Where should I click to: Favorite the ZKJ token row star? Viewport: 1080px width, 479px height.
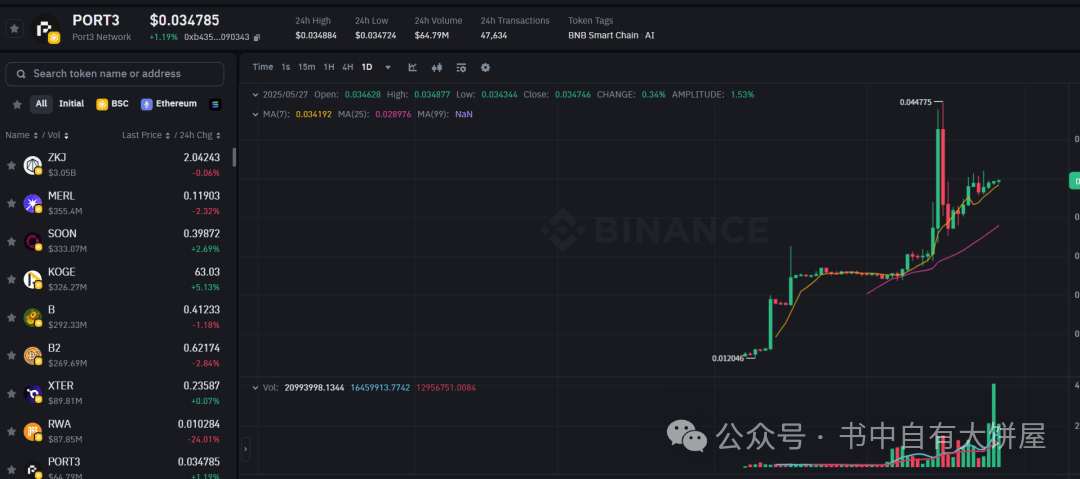11,165
